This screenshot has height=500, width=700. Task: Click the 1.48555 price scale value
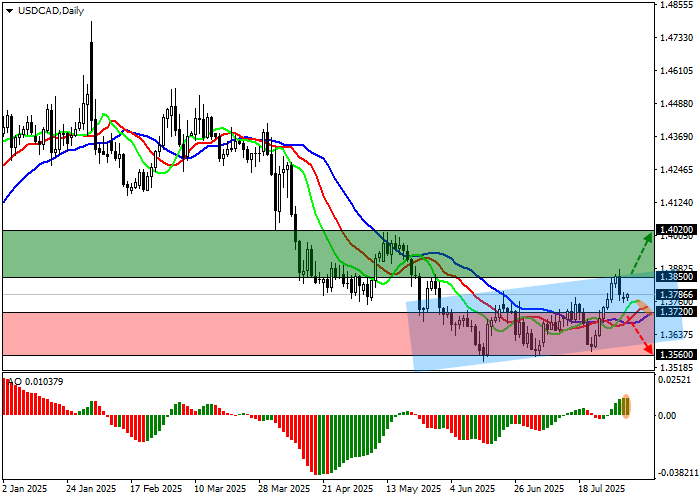coord(677,5)
